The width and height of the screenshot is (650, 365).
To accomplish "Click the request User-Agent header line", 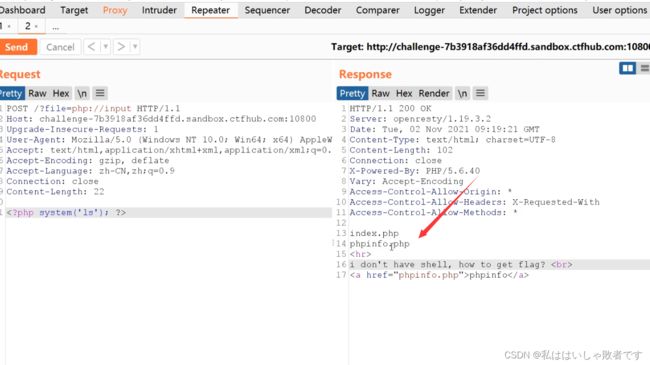I will [x=169, y=140].
